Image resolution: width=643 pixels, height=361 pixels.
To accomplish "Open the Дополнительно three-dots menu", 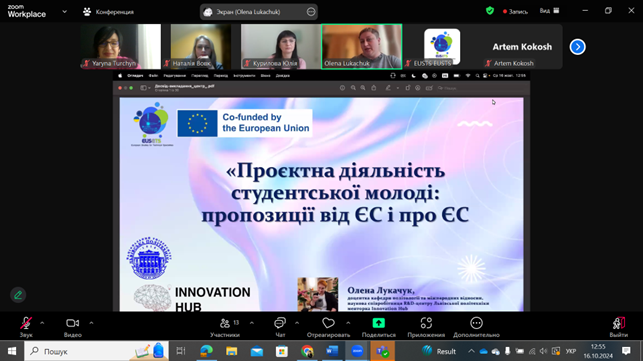I will pyautogui.click(x=476, y=323).
